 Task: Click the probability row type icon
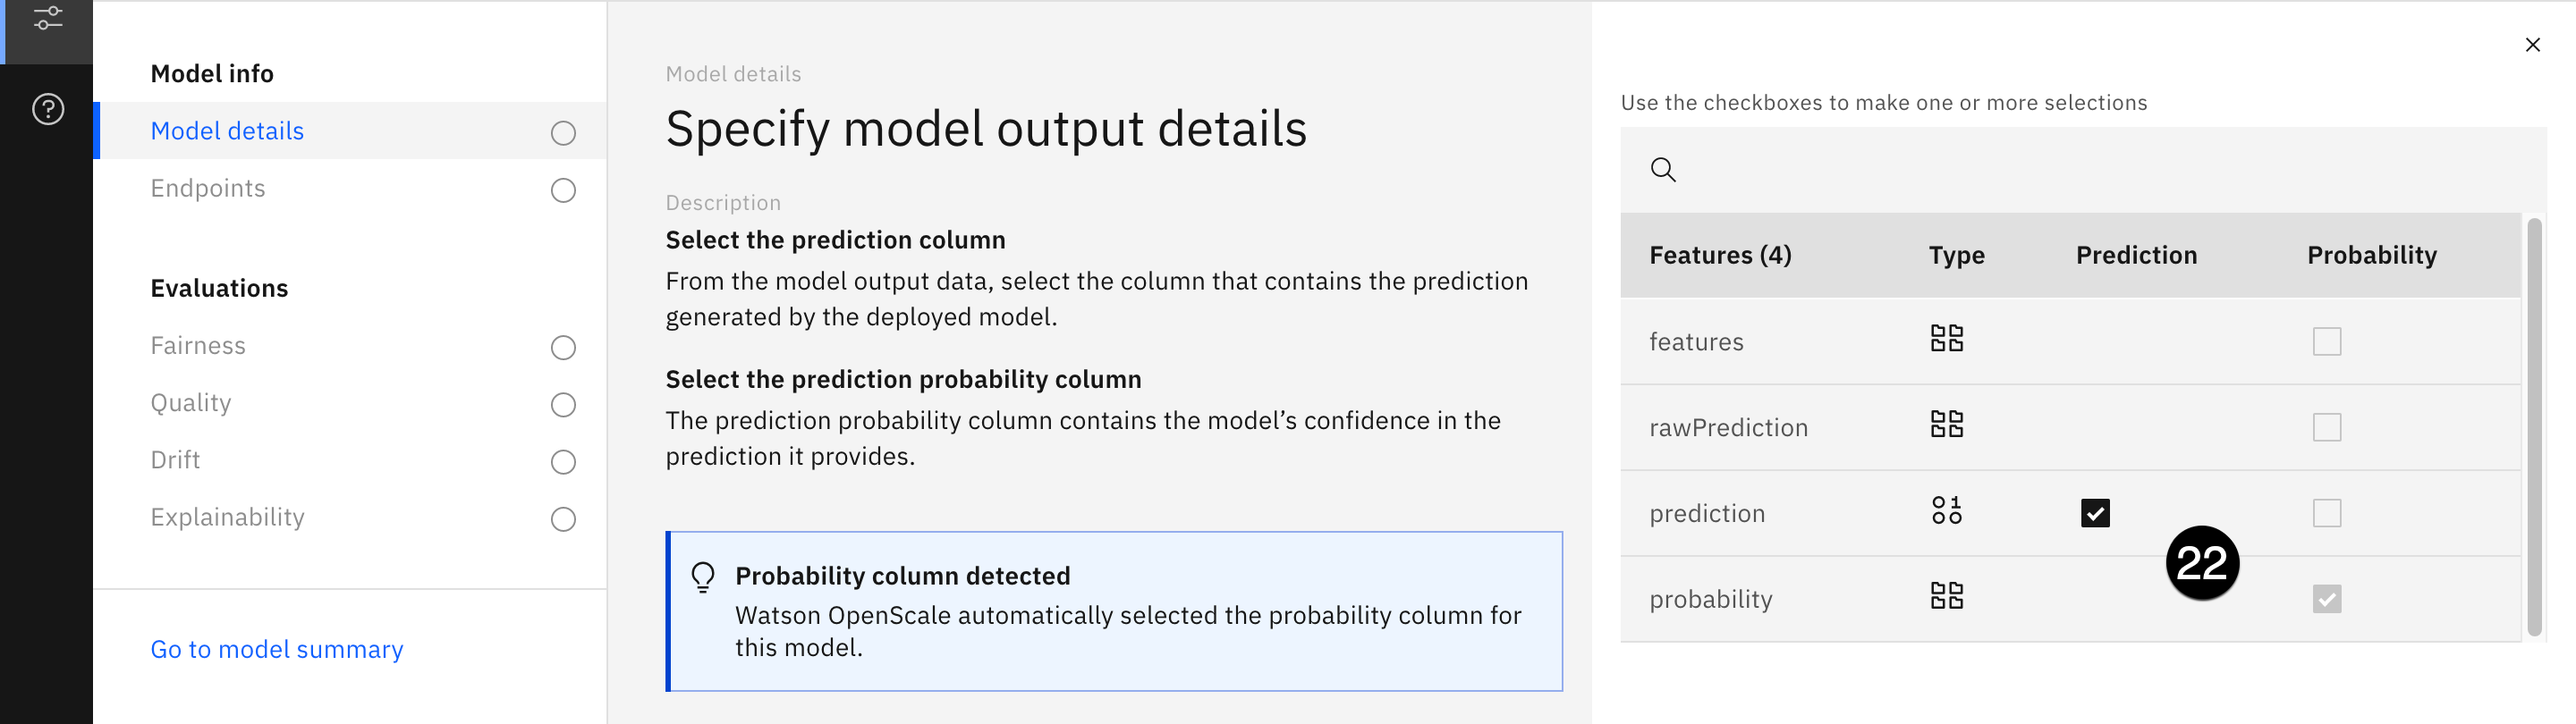(x=1946, y=597)
